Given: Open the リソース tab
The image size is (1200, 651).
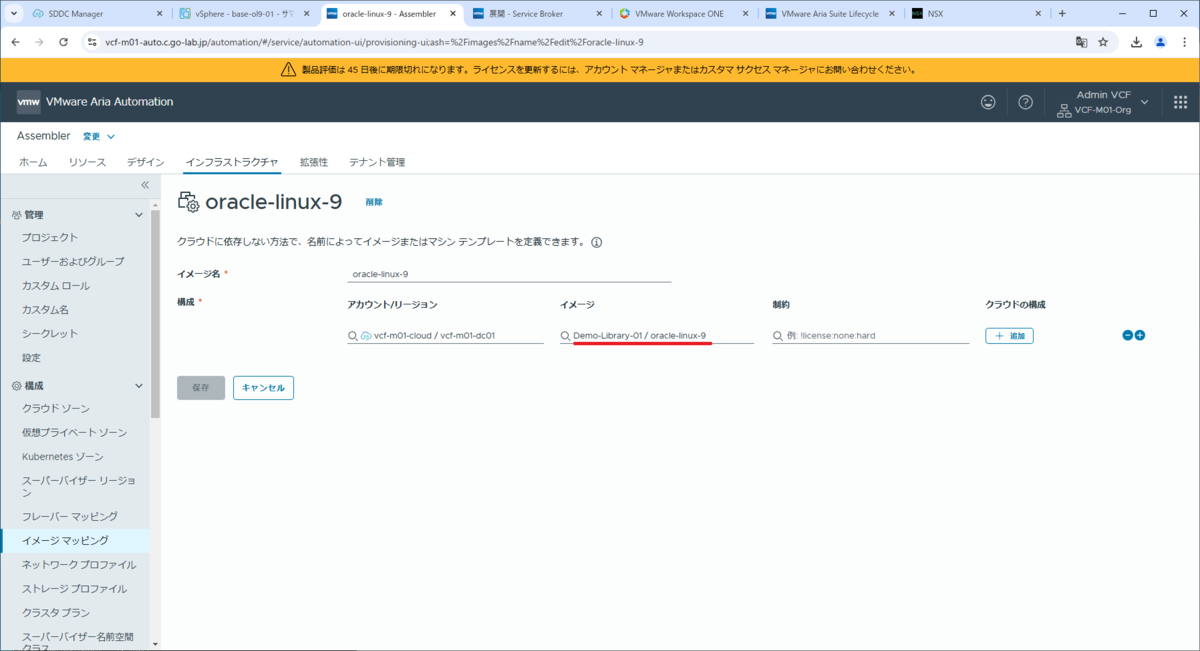Looking at the screenshot, I should pos(87,162).
